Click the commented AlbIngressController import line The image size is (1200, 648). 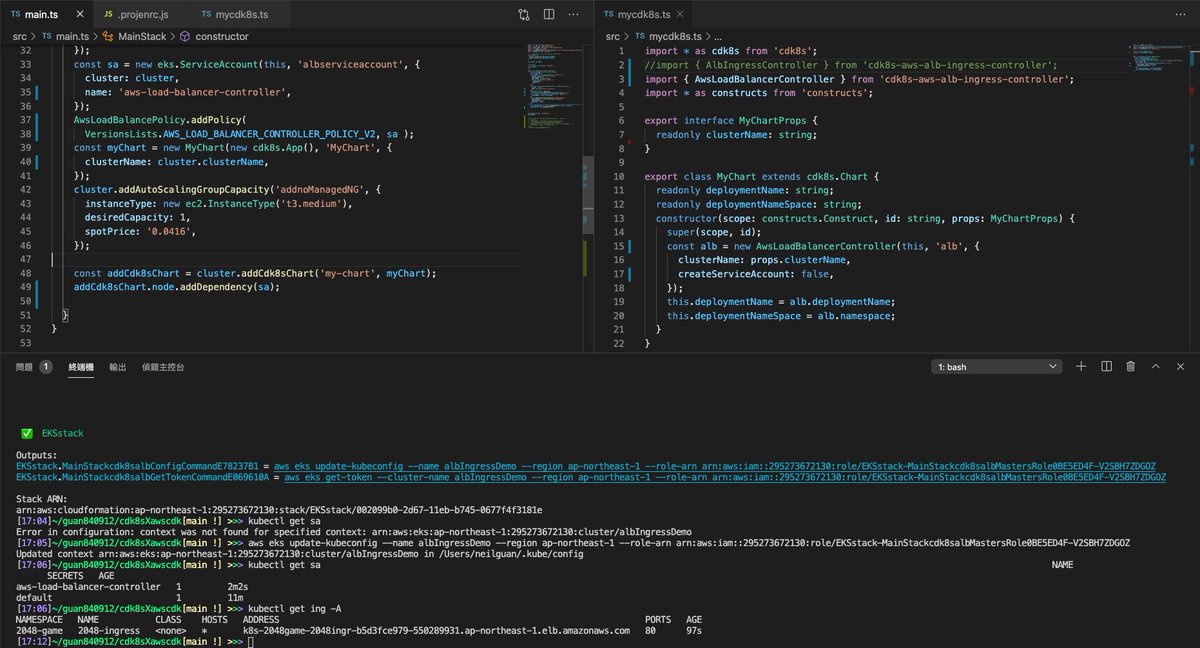tap(851, 64)
